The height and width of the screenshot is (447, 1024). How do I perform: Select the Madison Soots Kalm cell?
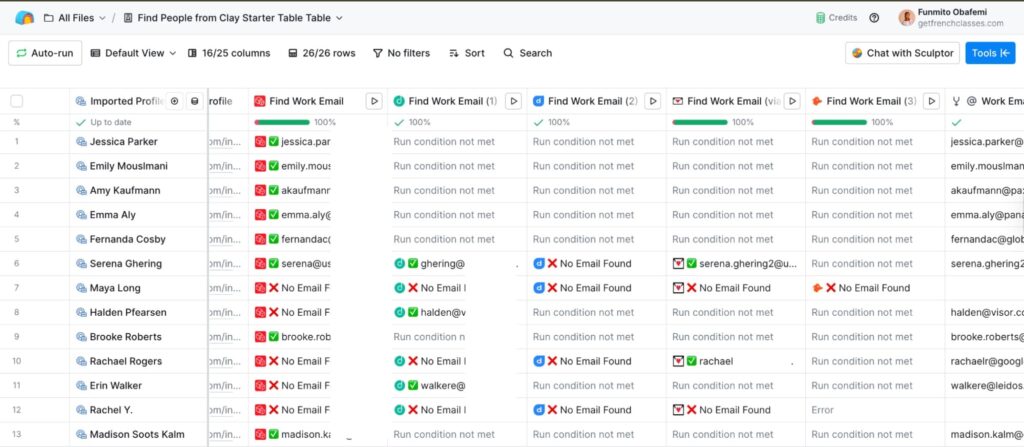(x=138, y=435)
